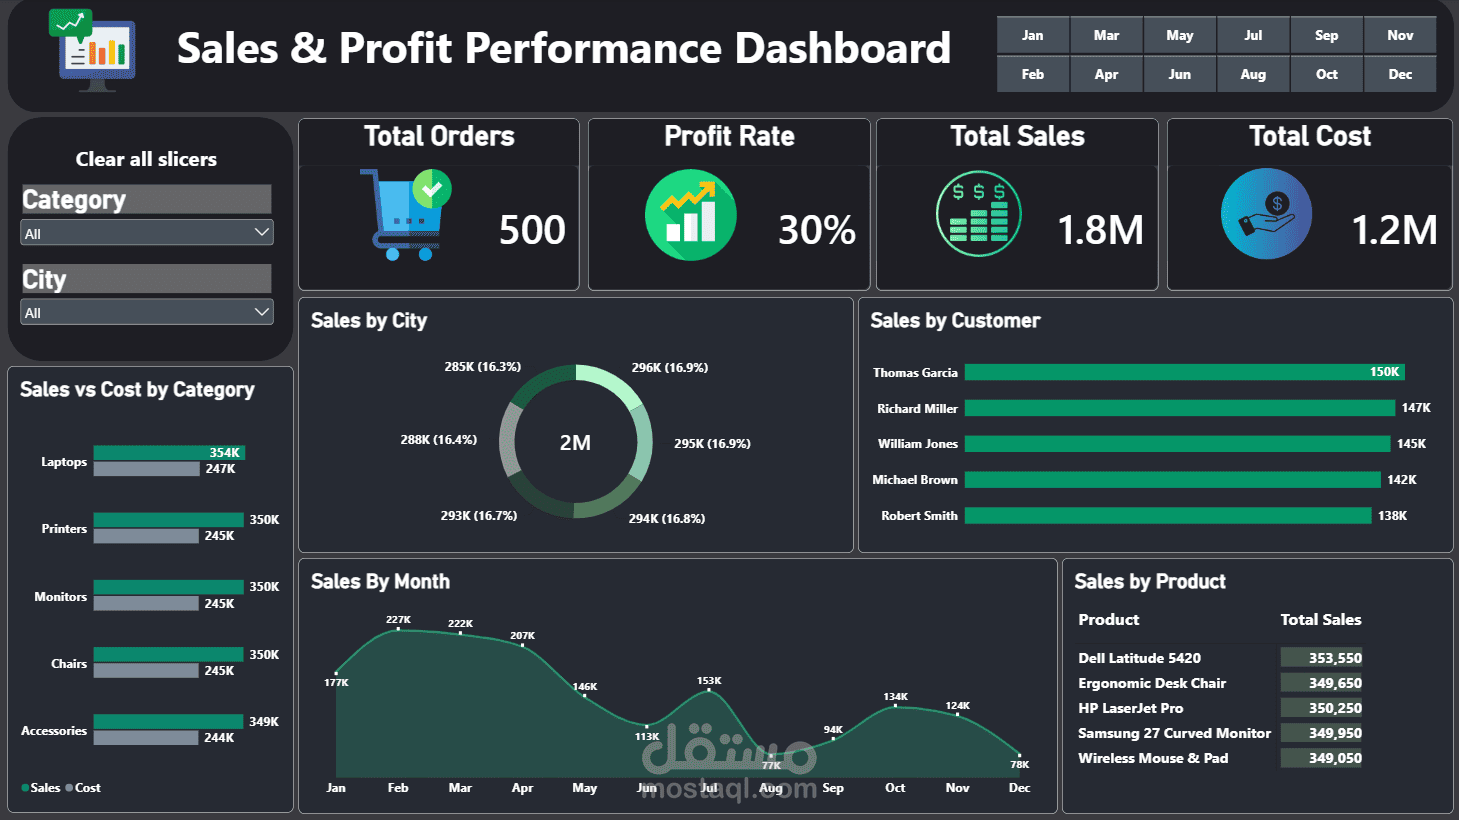Click the Wireless Mouse & Pad row
The image size is (1459, 820).
click(x=1220, y=758)
